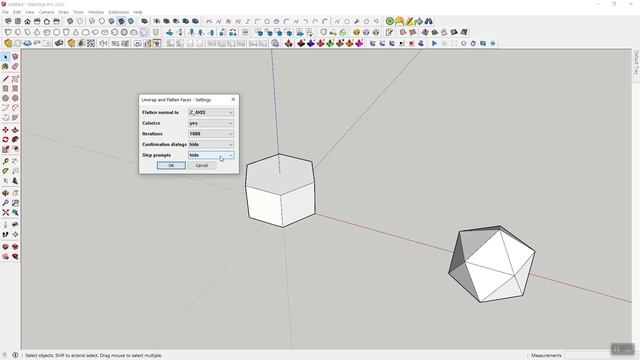Open the Extensions menu
The height and width of the screenshot is (360, 640).
[118, 12]
